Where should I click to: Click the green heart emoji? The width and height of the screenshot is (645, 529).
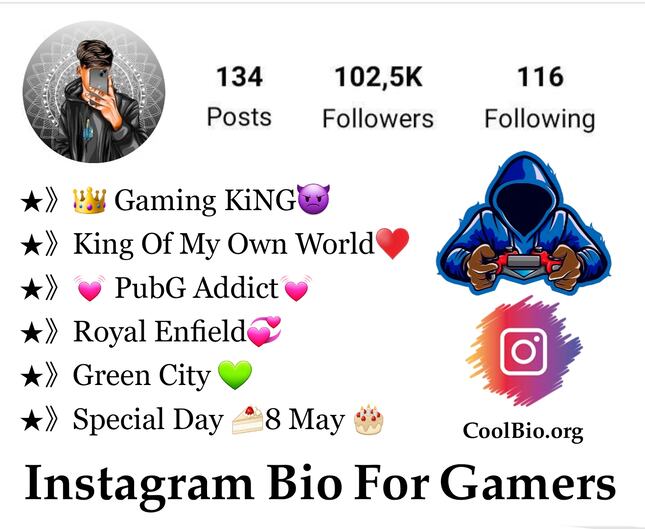pyautogui.click(x=234, y=375)
